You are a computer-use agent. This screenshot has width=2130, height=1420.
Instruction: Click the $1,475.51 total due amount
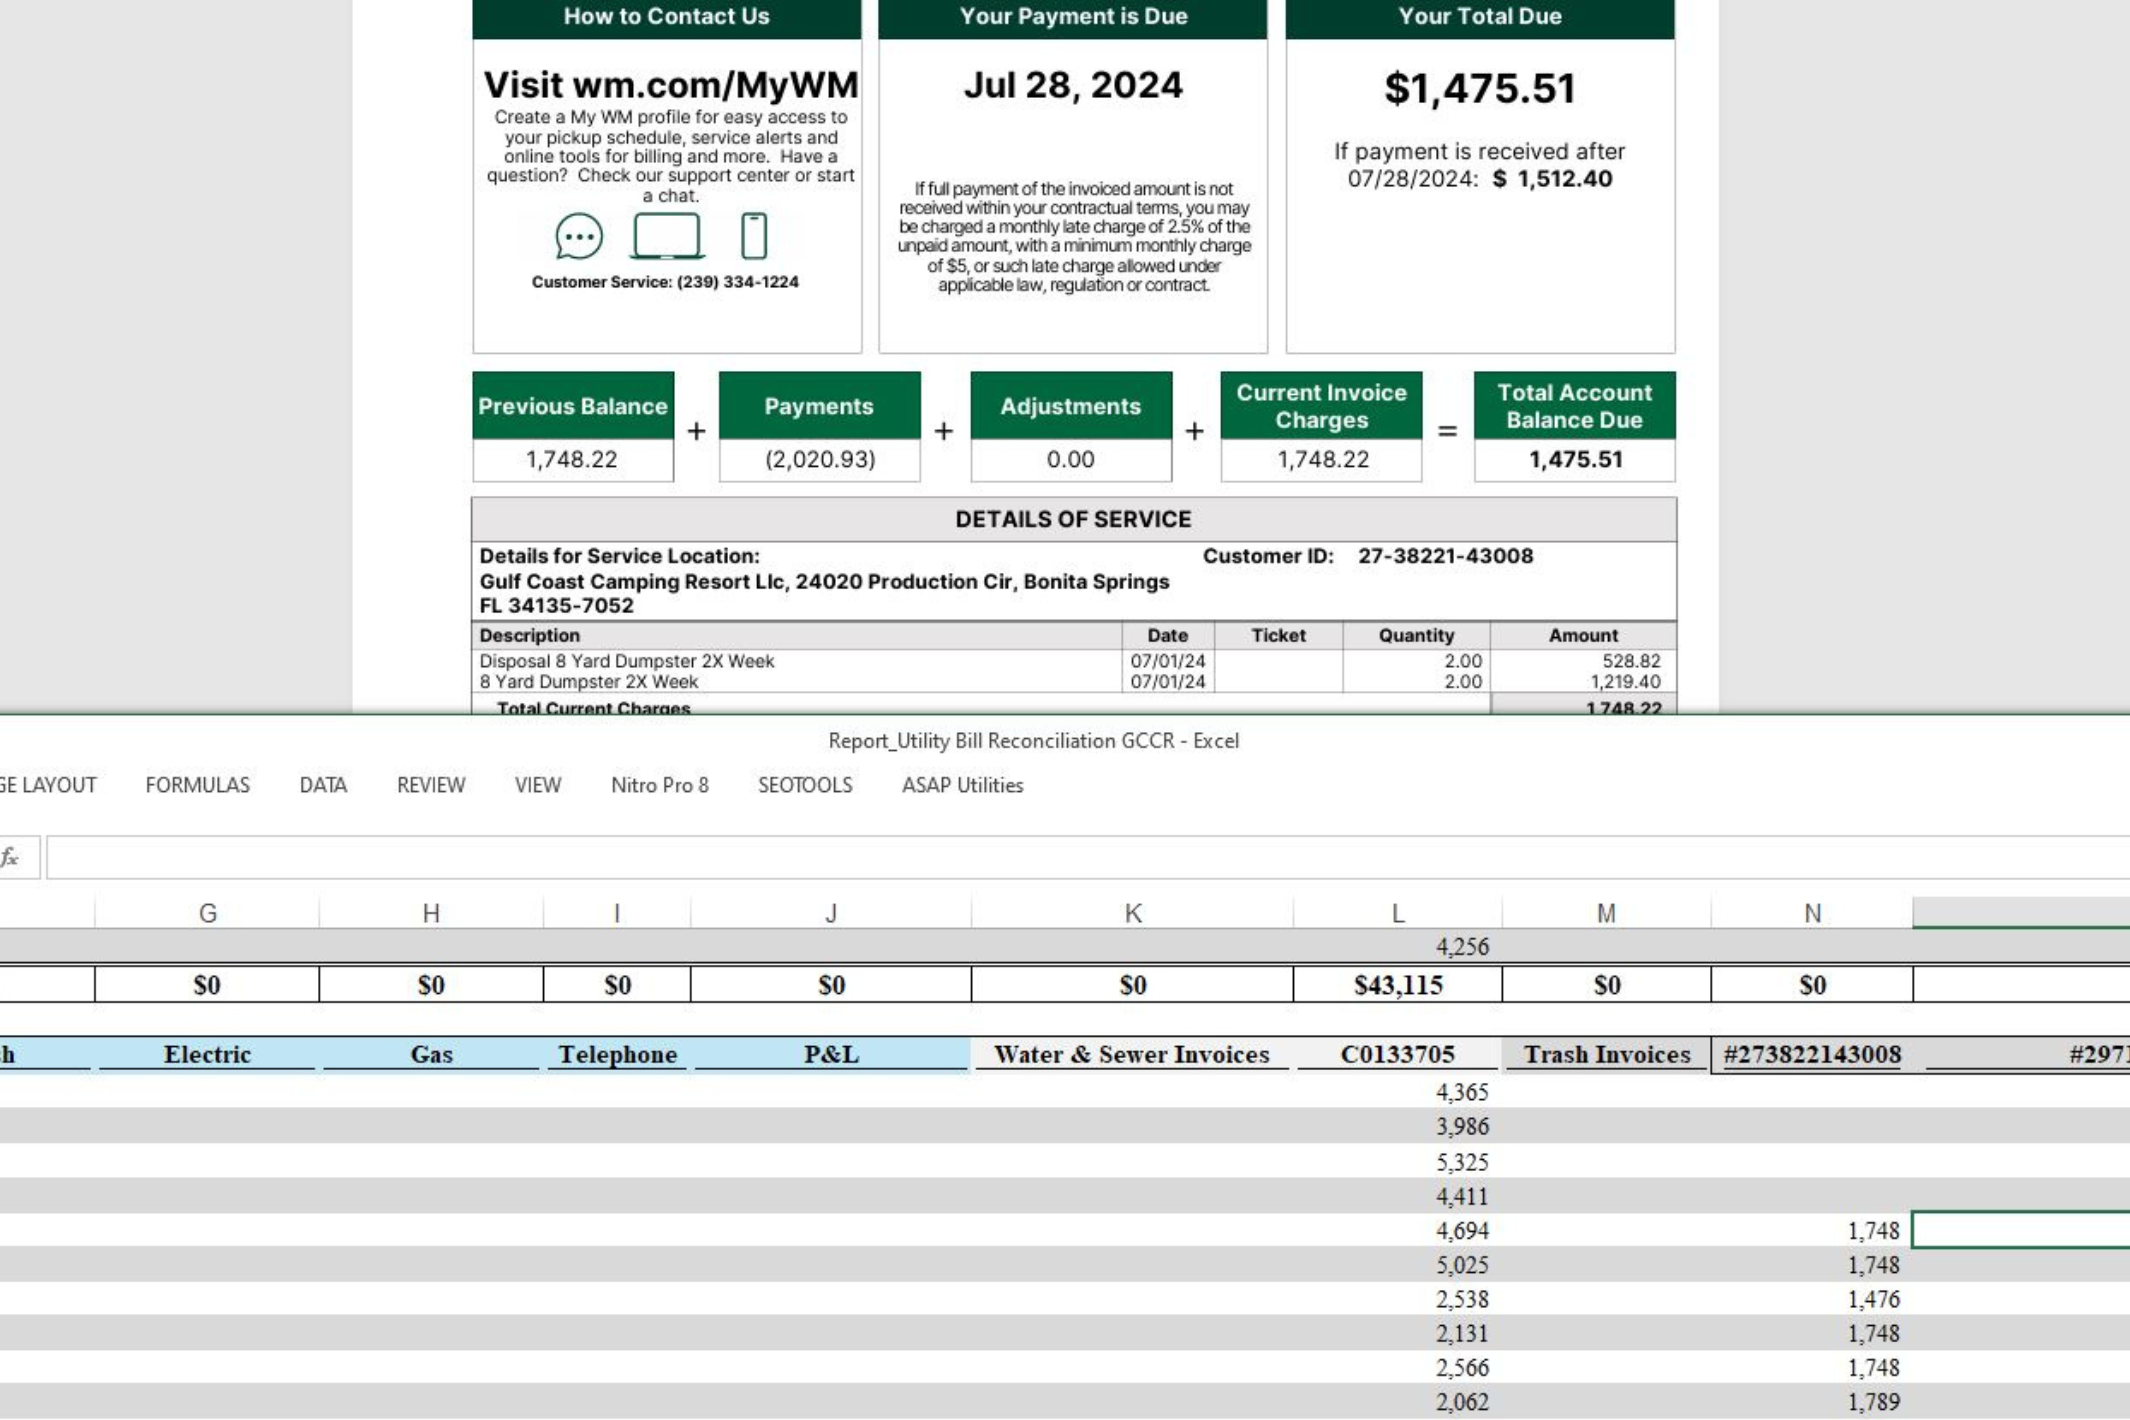tap(1480, 88)
